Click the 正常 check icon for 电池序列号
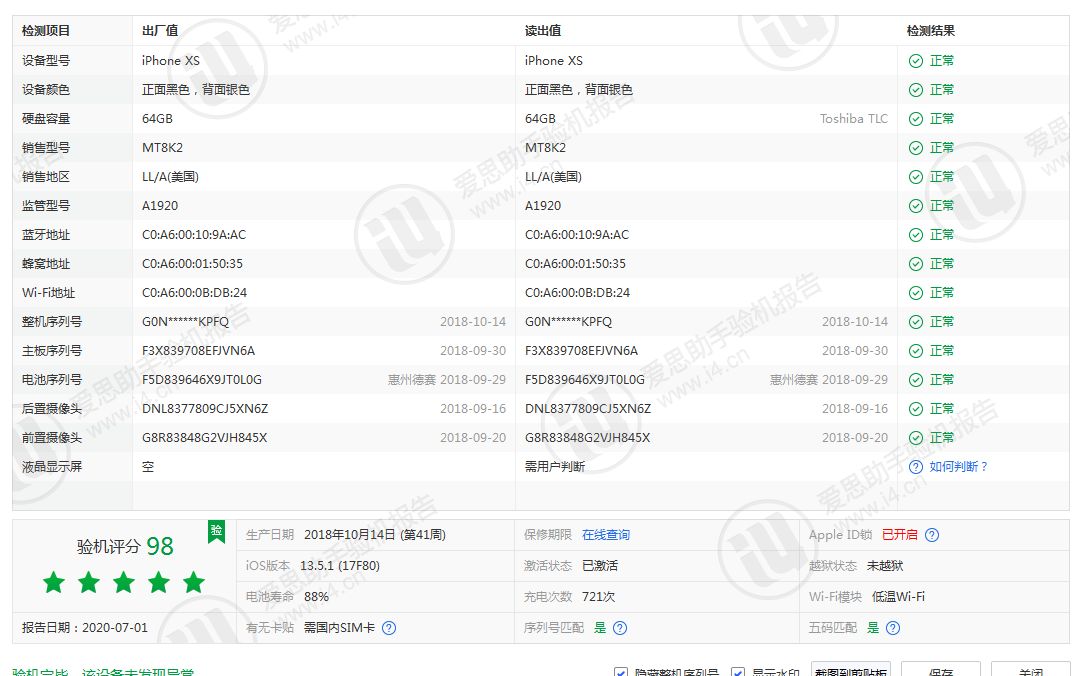1082x676 pixels. point(916,379)
